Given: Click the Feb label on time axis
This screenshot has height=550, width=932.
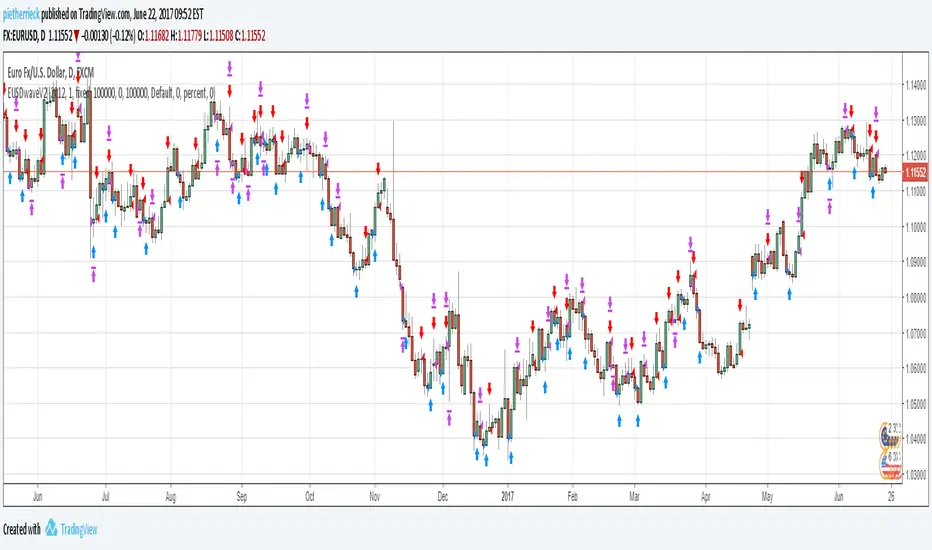Looking at the screenshot, I should [572, 496].
